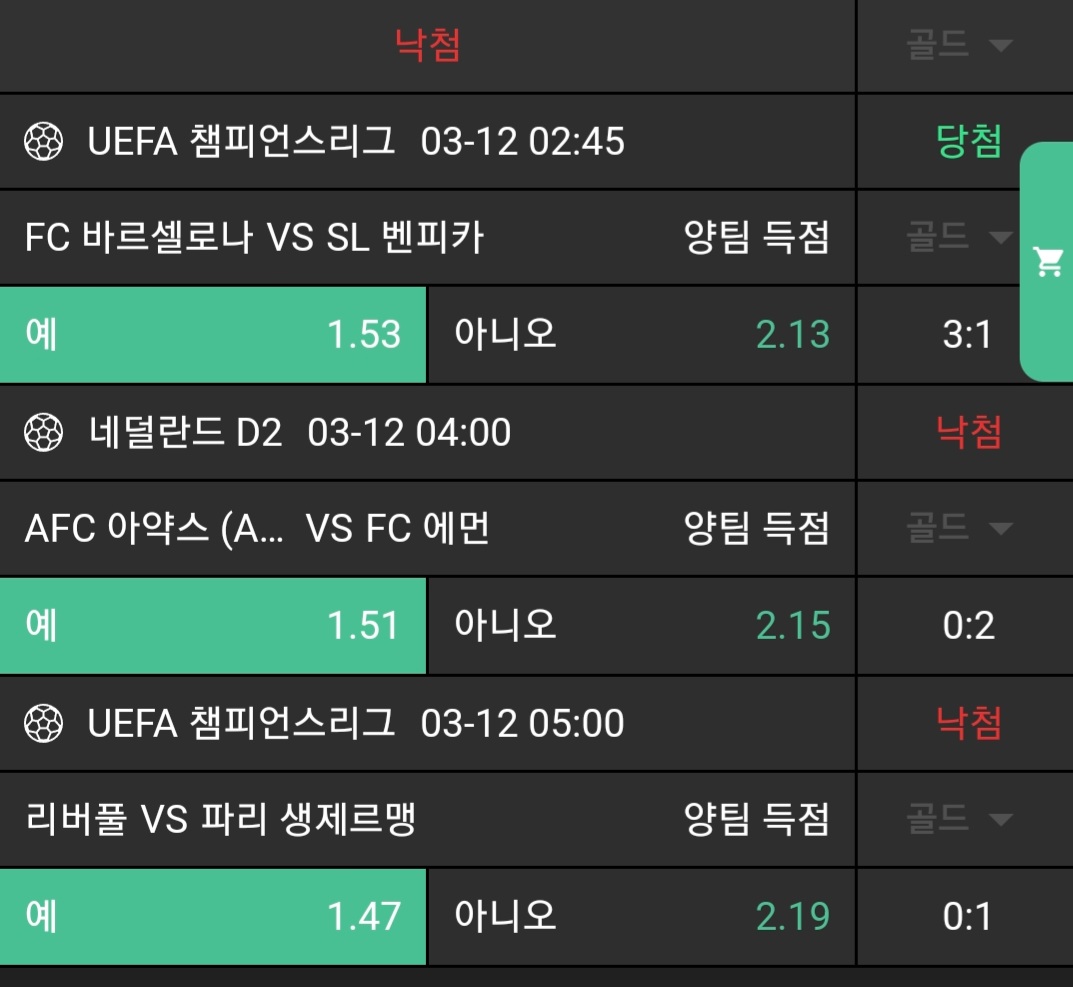This screenshot has width=1073, height=987.
Task: Click soccer ball icon beside 03-12 02:45 match
Action: [x=44, y=142]
